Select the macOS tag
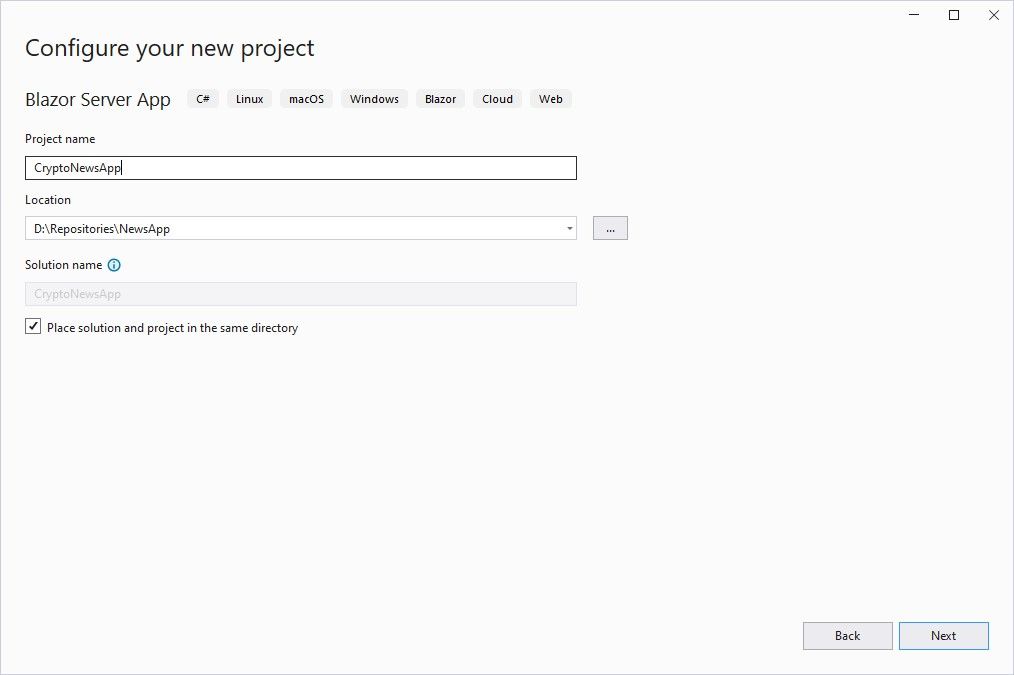Screen dimensions: 1014x675 305,98
